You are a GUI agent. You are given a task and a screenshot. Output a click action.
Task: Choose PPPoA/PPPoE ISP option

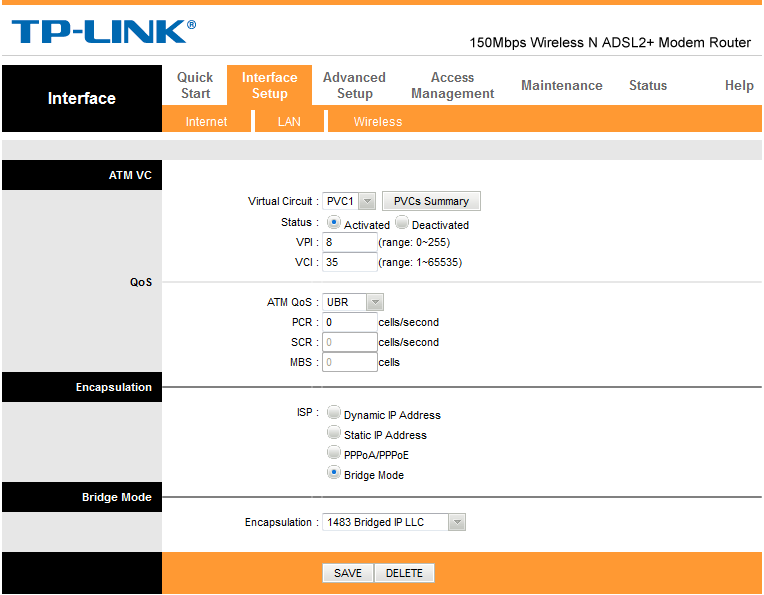(x=333, y=452)
